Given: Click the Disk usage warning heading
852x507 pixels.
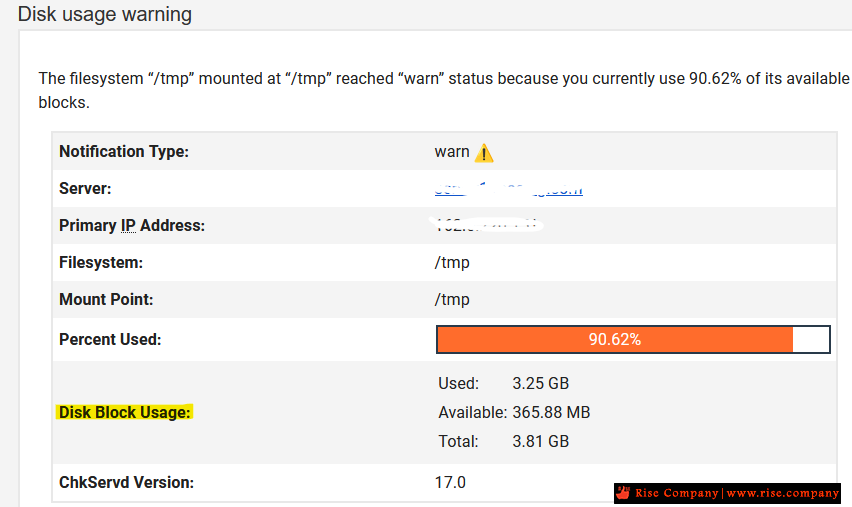Looking at the screenshot, I should coord(105,14).
